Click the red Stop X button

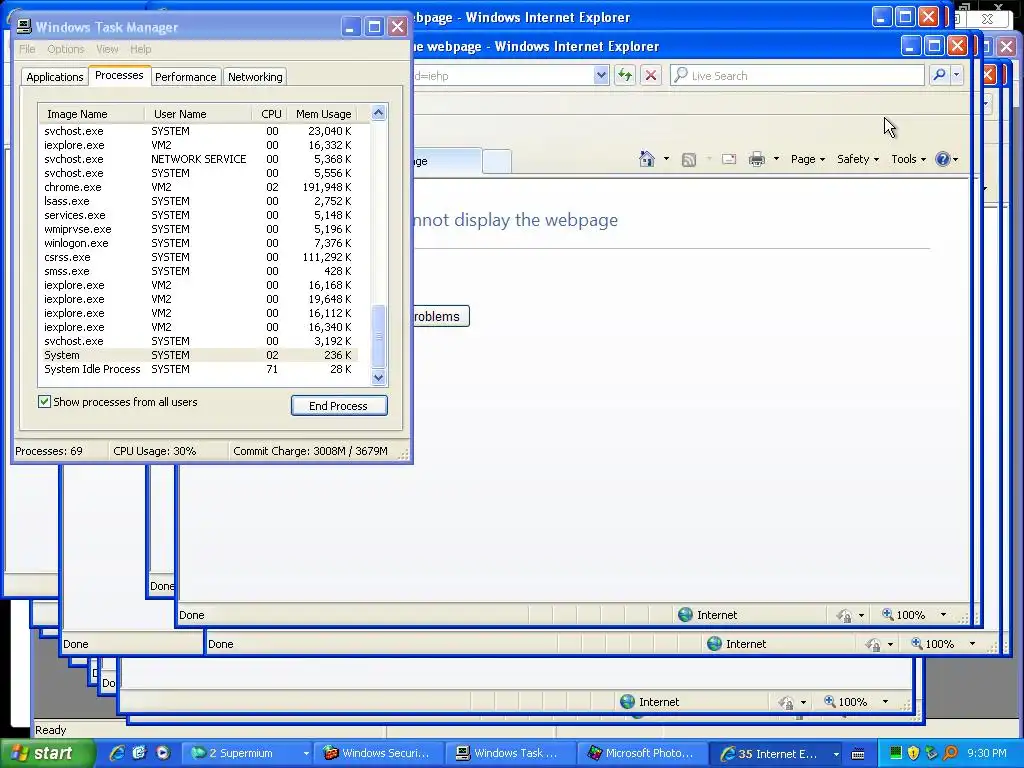pyautogui.click(x=650, y=75)
